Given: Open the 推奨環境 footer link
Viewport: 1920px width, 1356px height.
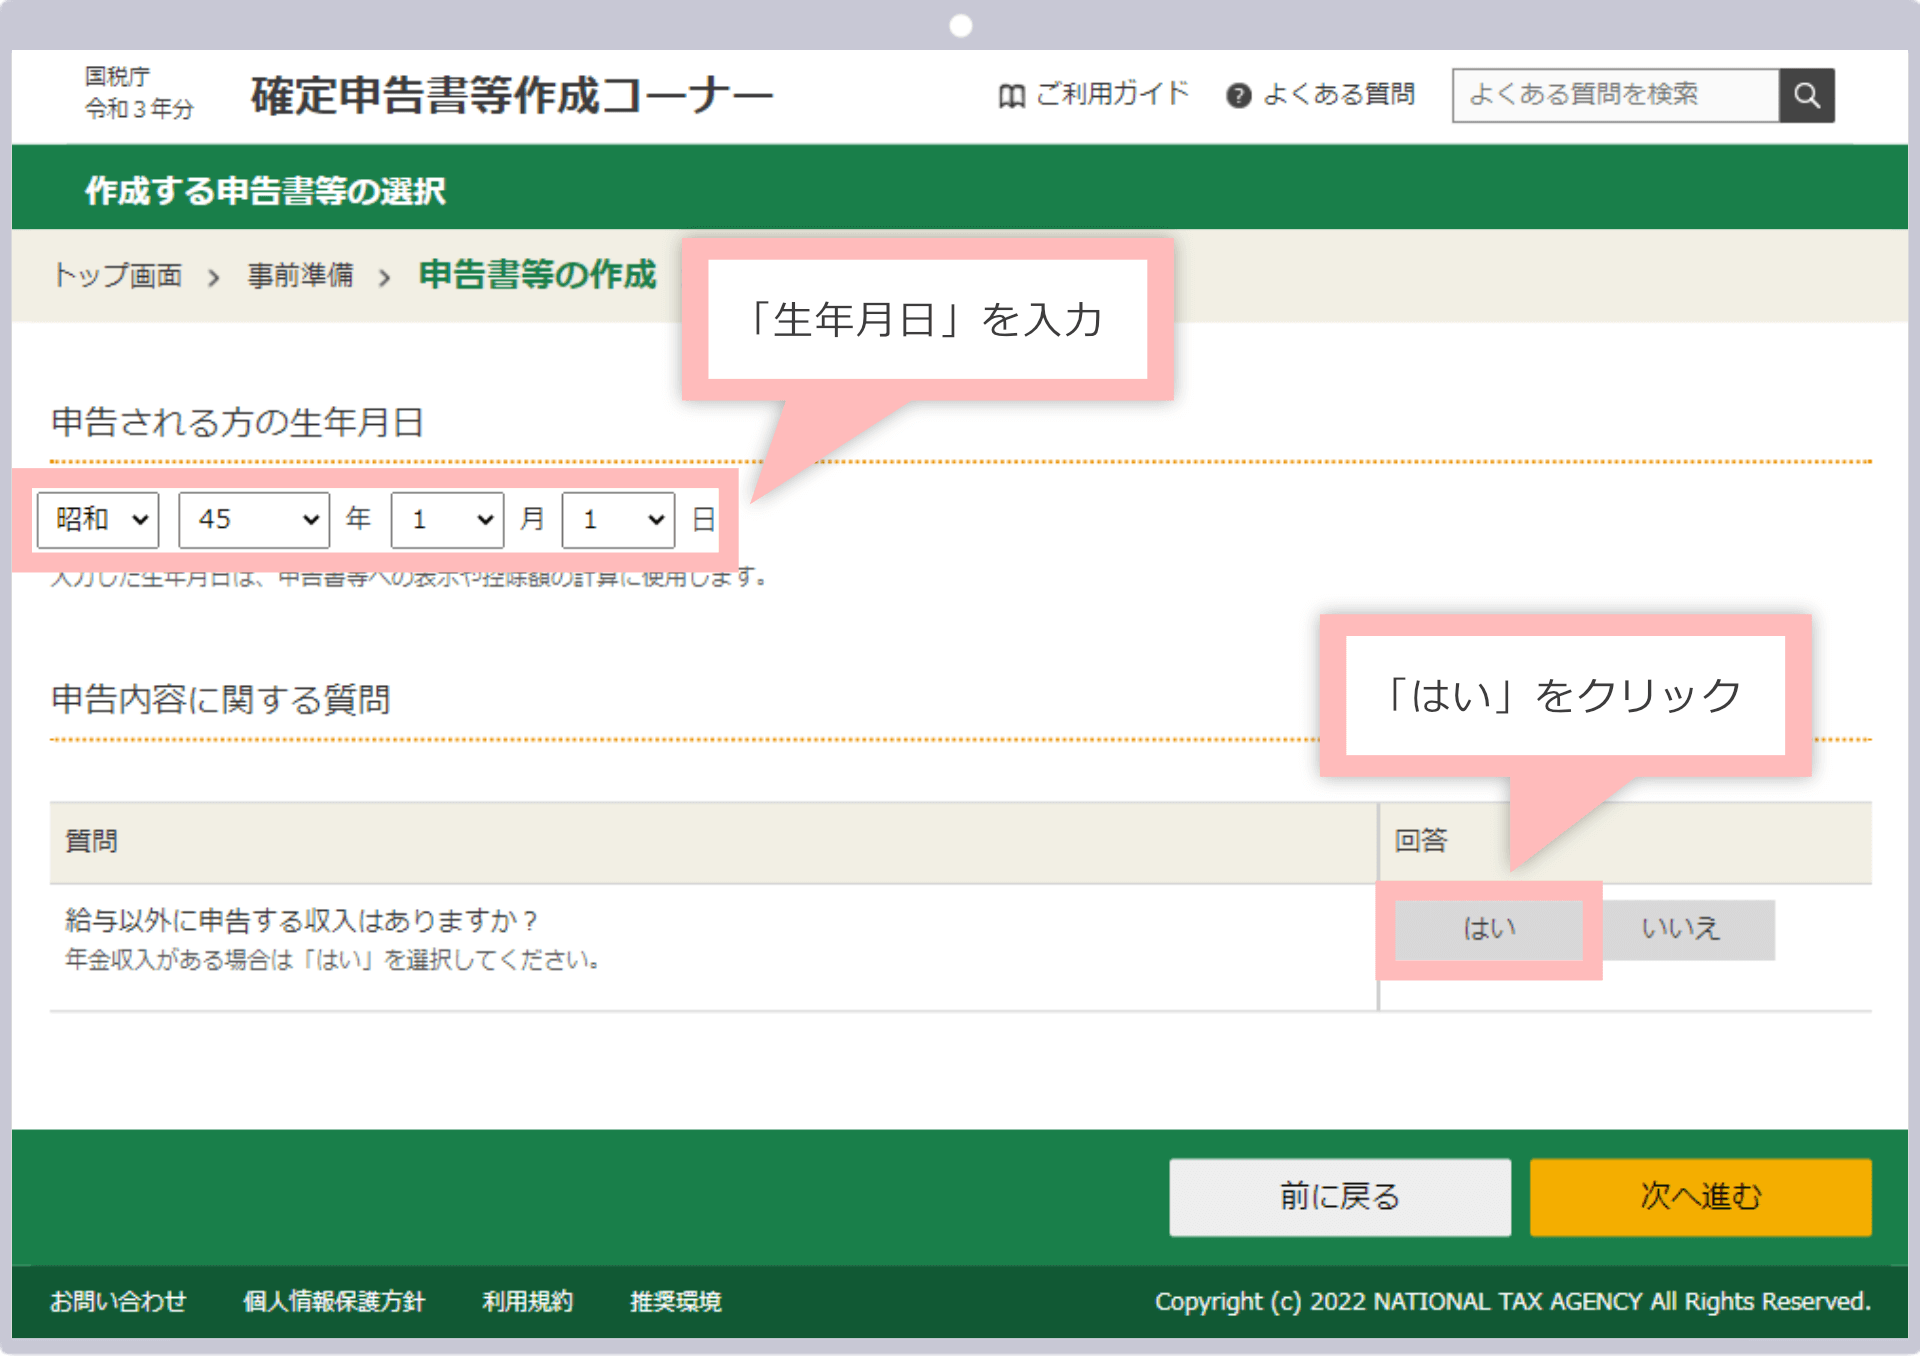Looking at the screenshot, I should coord(675,1302).
